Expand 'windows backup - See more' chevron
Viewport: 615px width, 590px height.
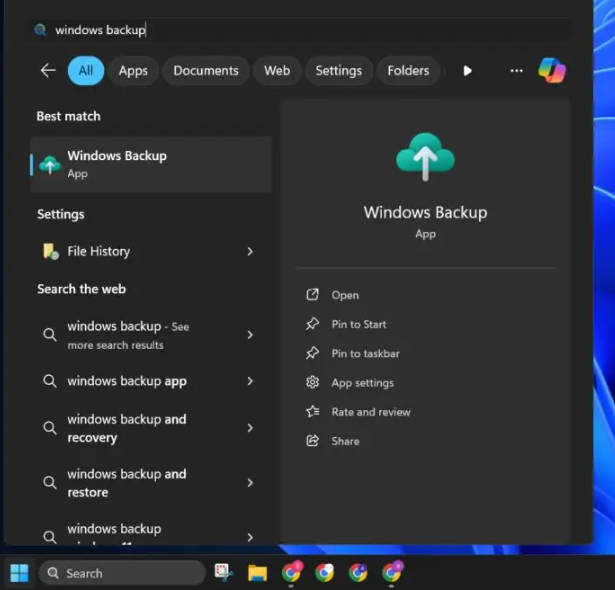coord(250,335)
